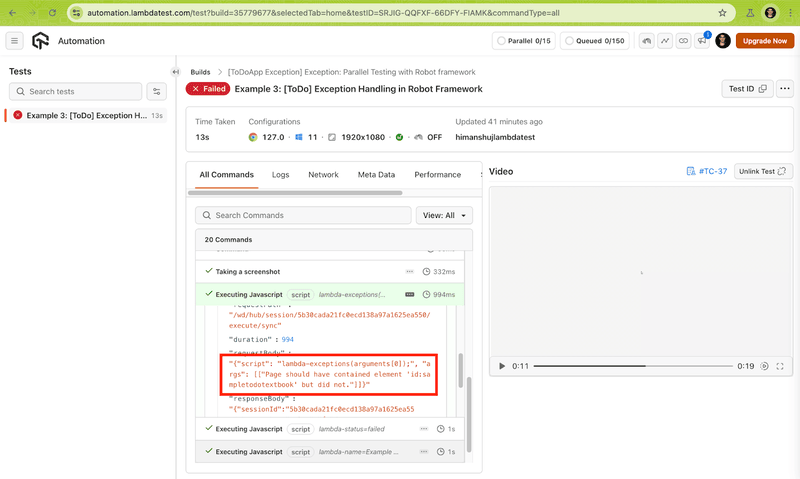Open the link icon in header toolbar
This screenshot has width=800, height=479.
(x=683, y=41)
